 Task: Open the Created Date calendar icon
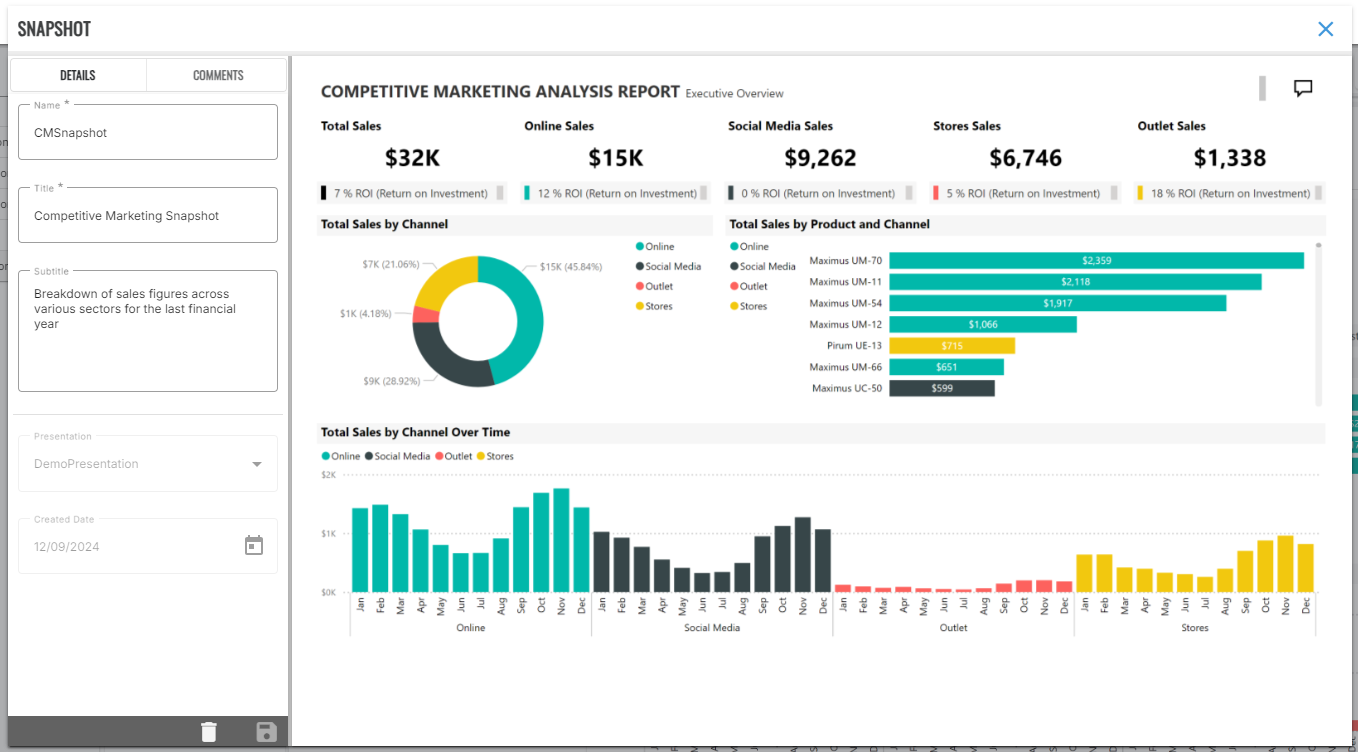[x=254, y=545]
